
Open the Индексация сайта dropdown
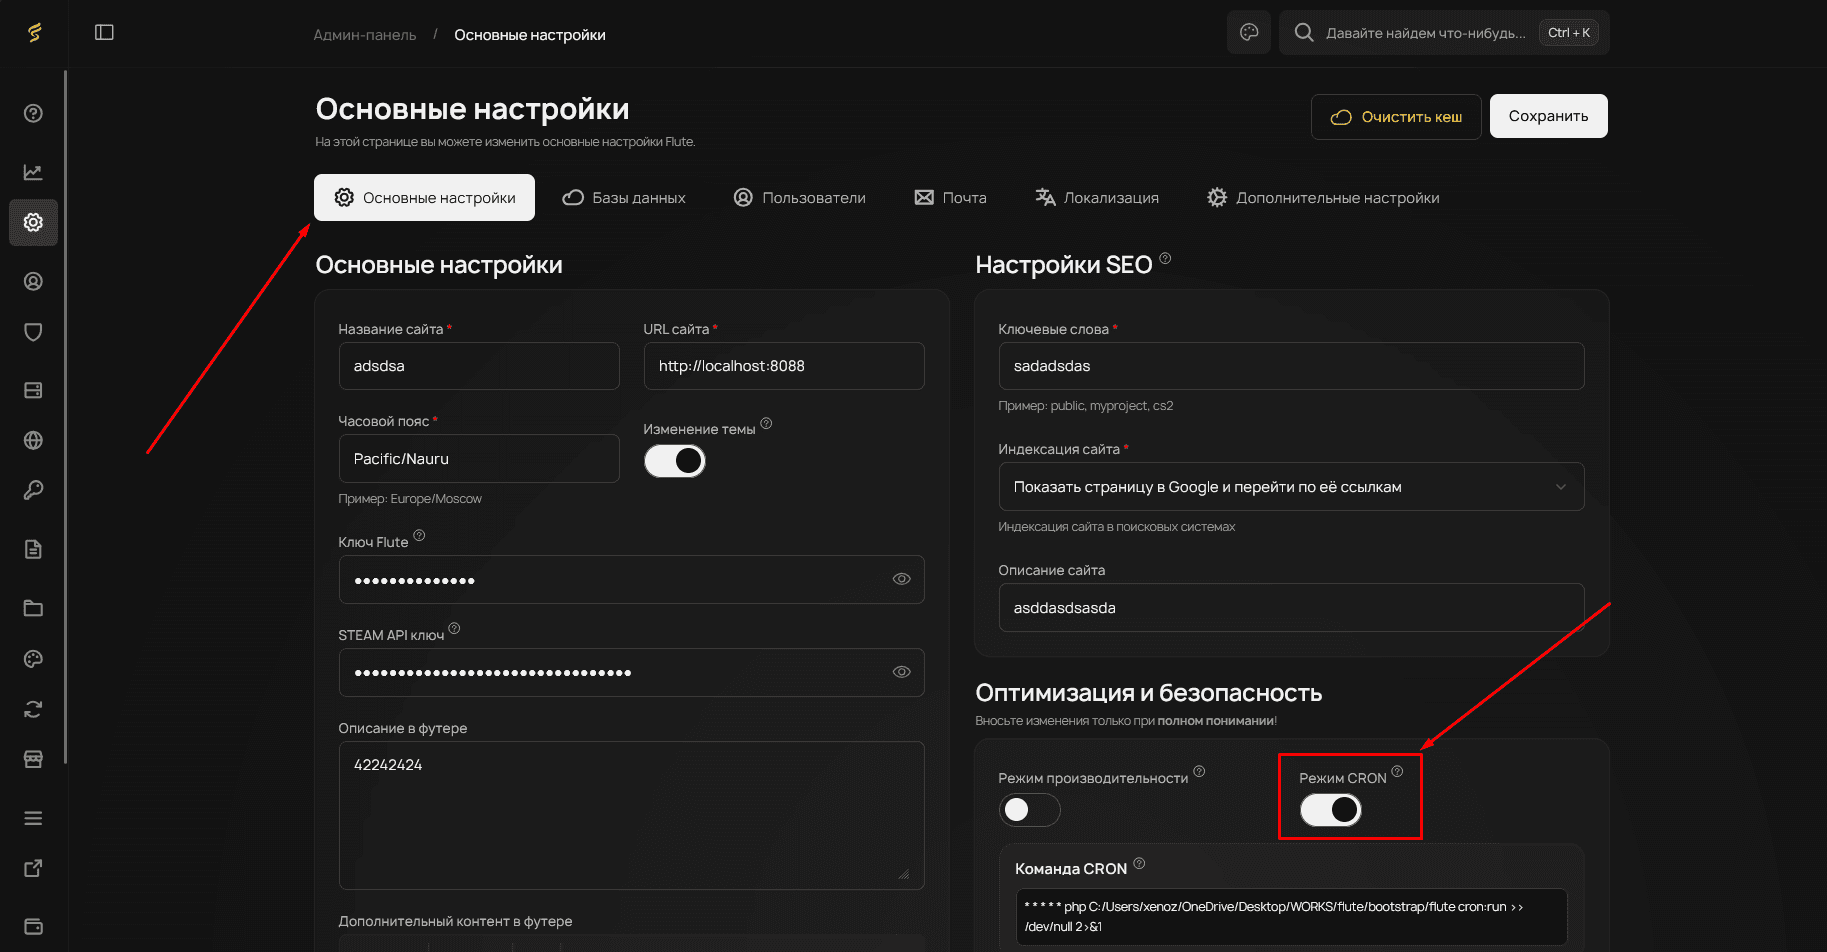pyautogui.click(x=1290, y=487)
